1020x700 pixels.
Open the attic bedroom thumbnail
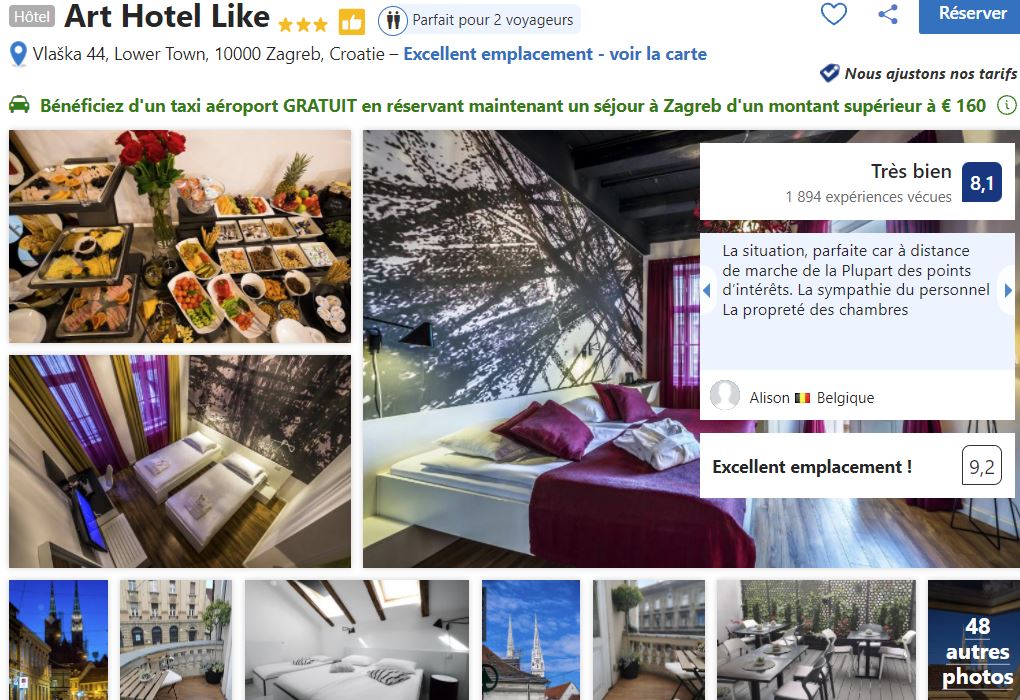(x=356, y=640)
